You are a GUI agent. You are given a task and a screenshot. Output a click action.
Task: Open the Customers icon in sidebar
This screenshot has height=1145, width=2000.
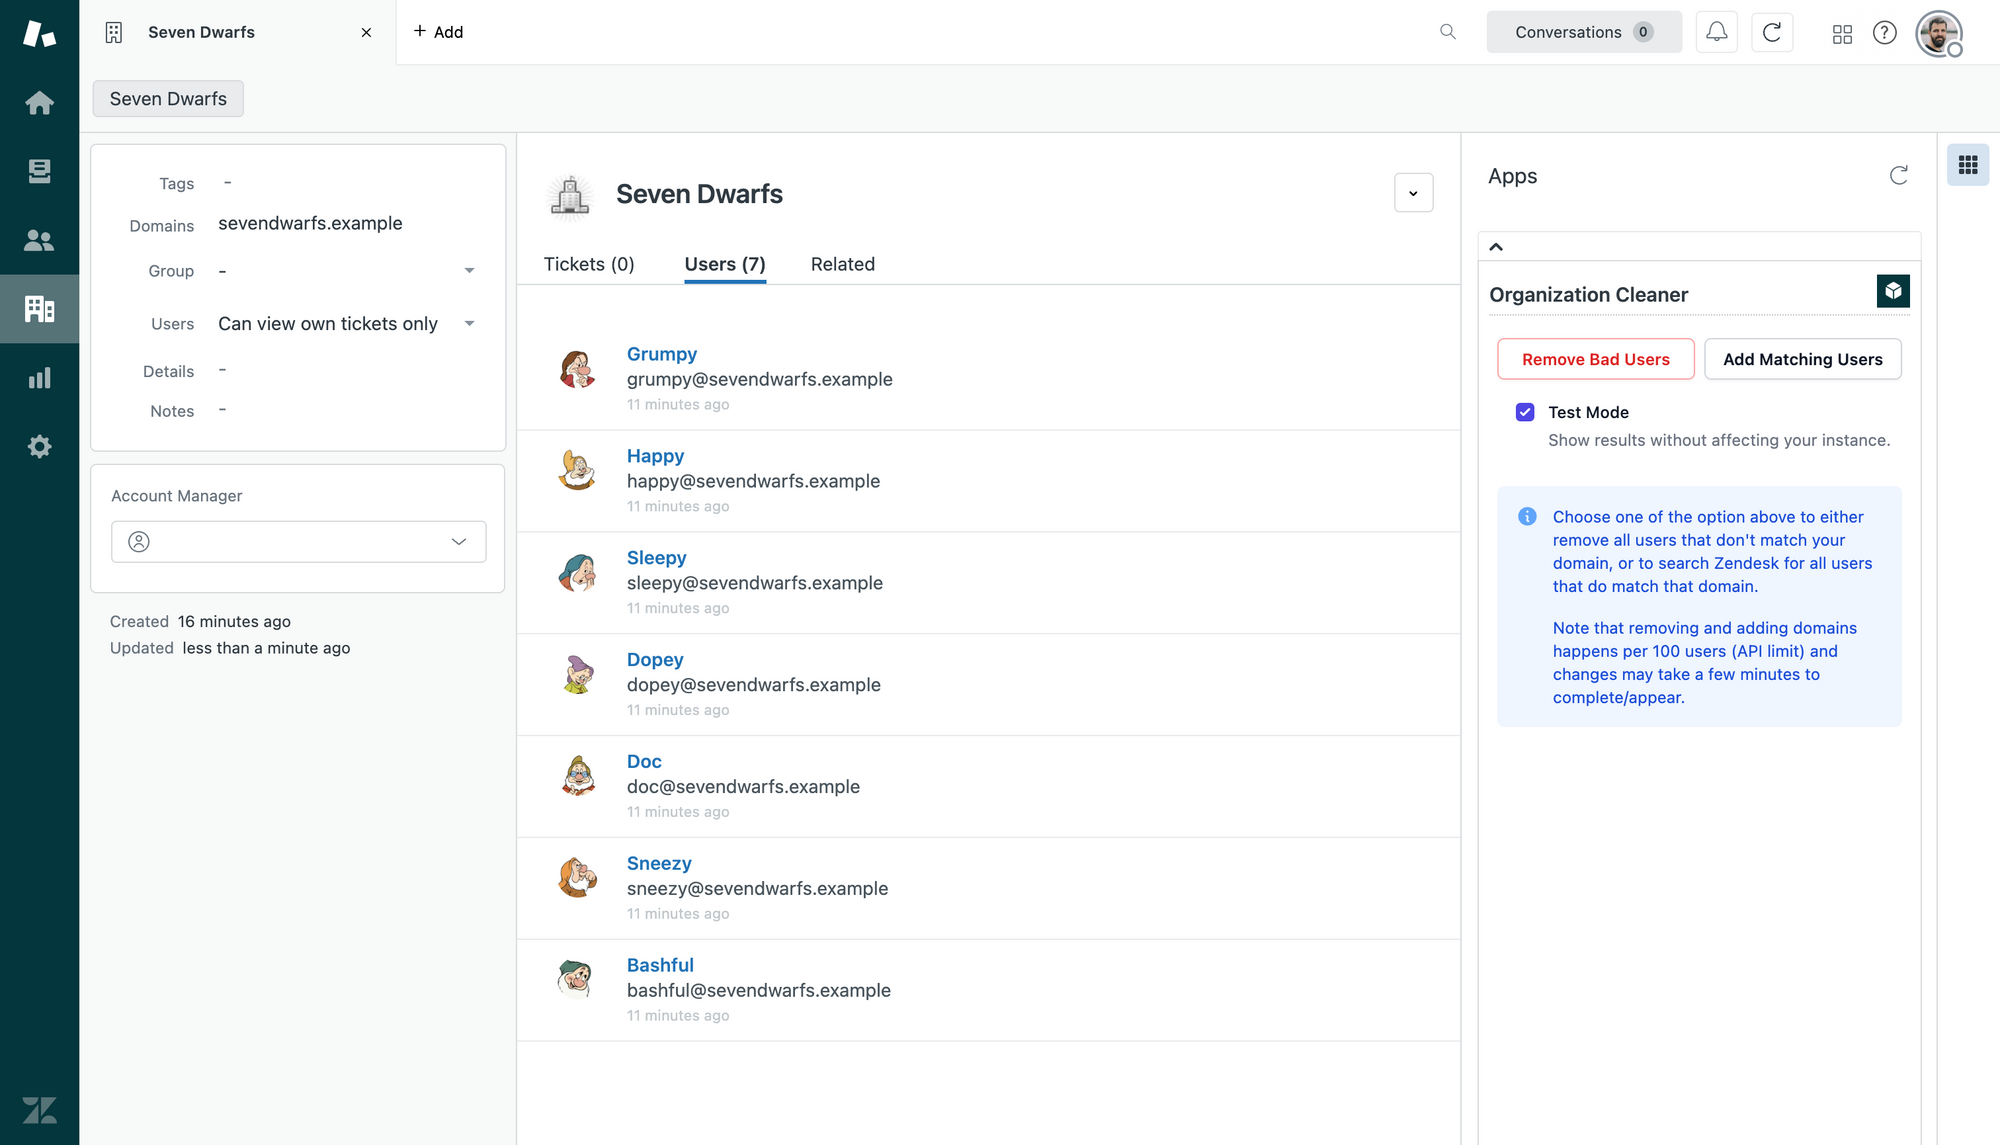(x=39, y=240)
